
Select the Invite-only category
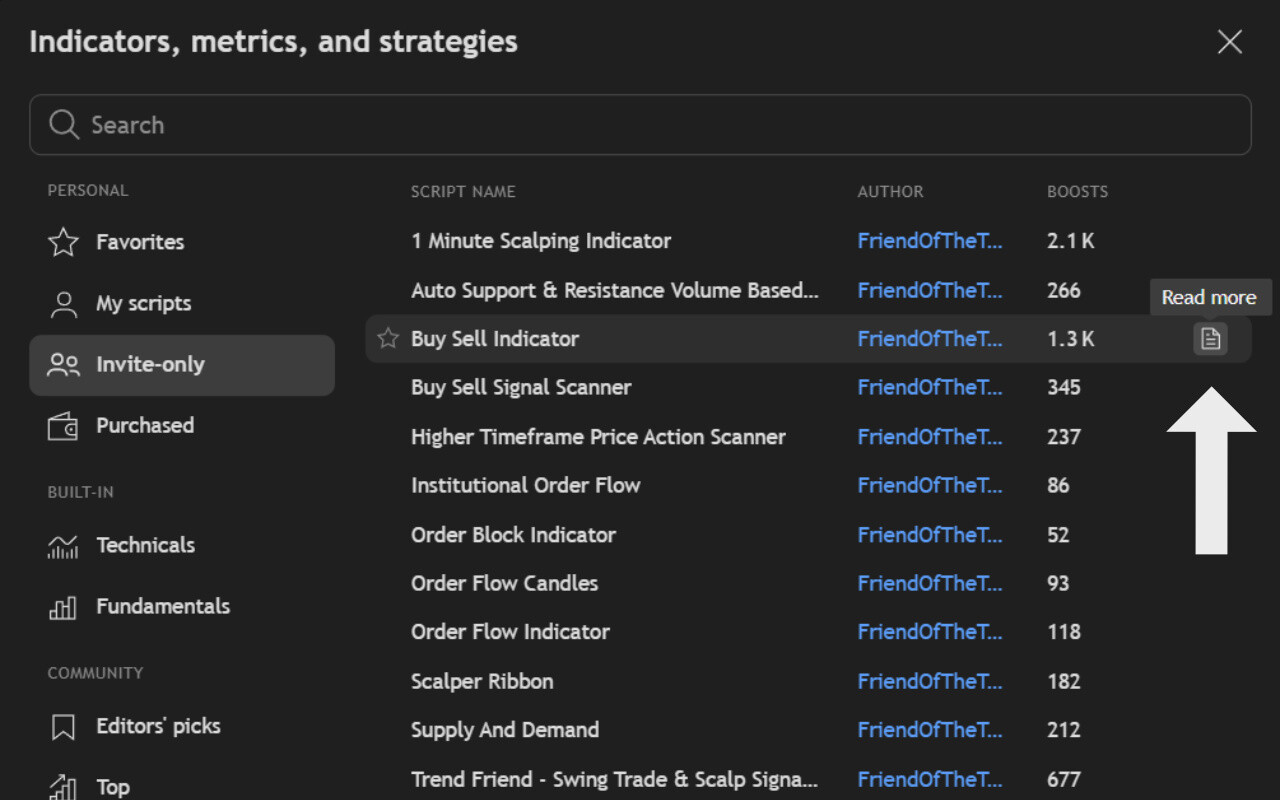(182, 365)
